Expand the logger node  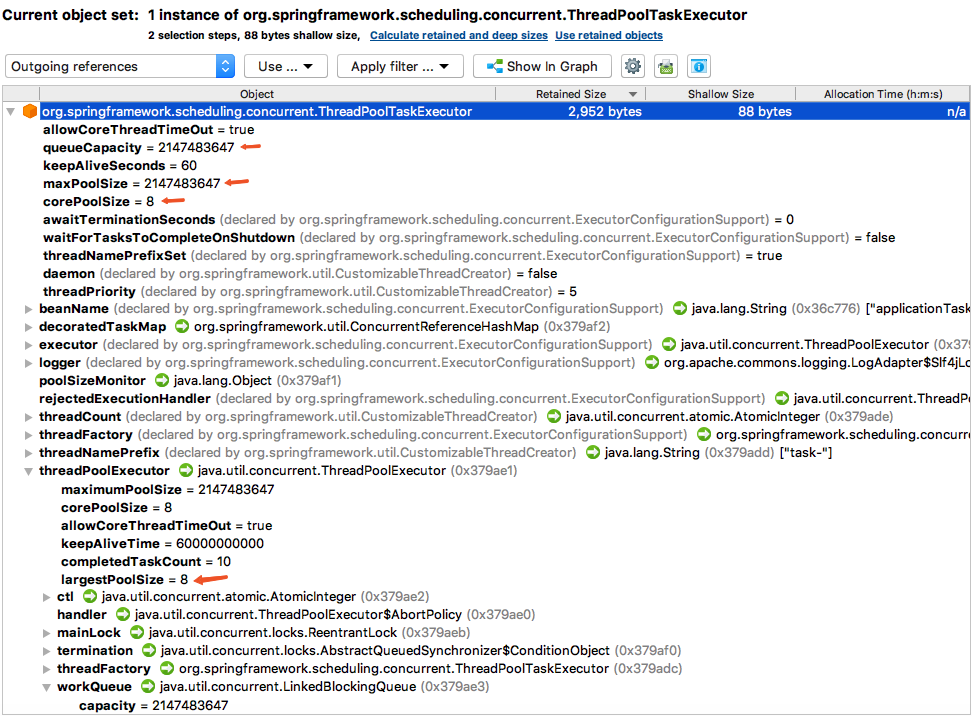pos(28,363)
